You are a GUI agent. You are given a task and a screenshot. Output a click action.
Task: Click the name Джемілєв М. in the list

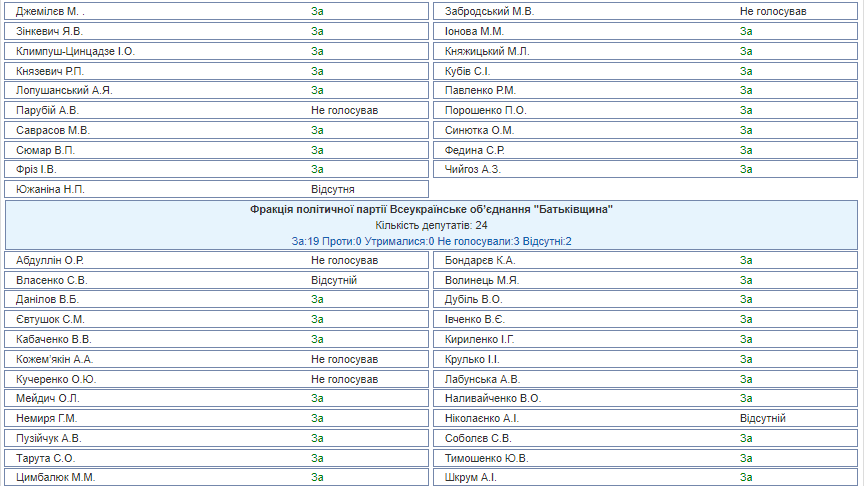52,11
